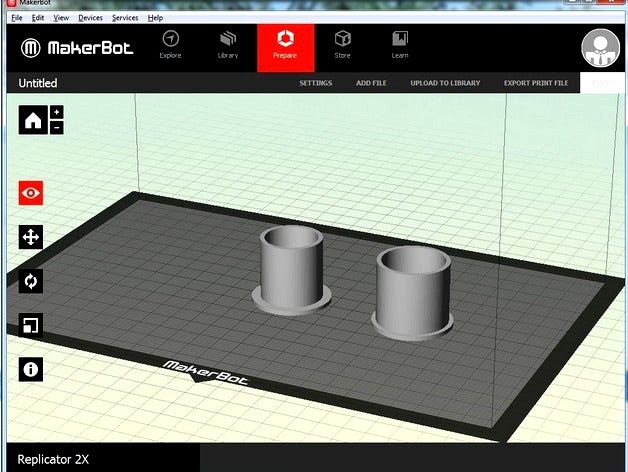
Task: Select the Move tool arrows icon
Action: pos(31,237)
